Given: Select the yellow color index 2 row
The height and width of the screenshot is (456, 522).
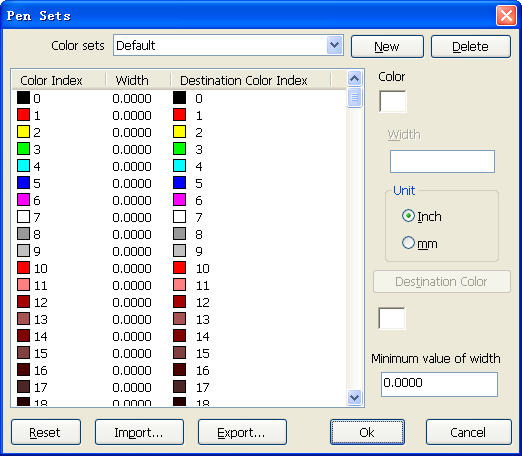Looking at the screenshot, I should (179, 132).
